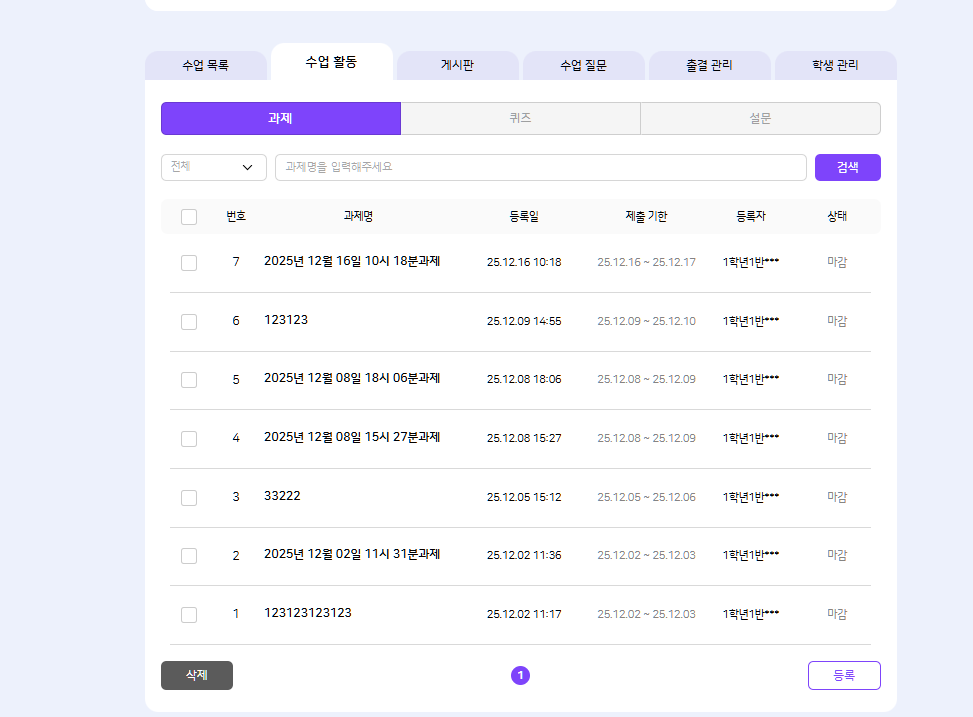Click the purple 검색 button
This screenshot has width=973, height=717.
click(847, 167)
